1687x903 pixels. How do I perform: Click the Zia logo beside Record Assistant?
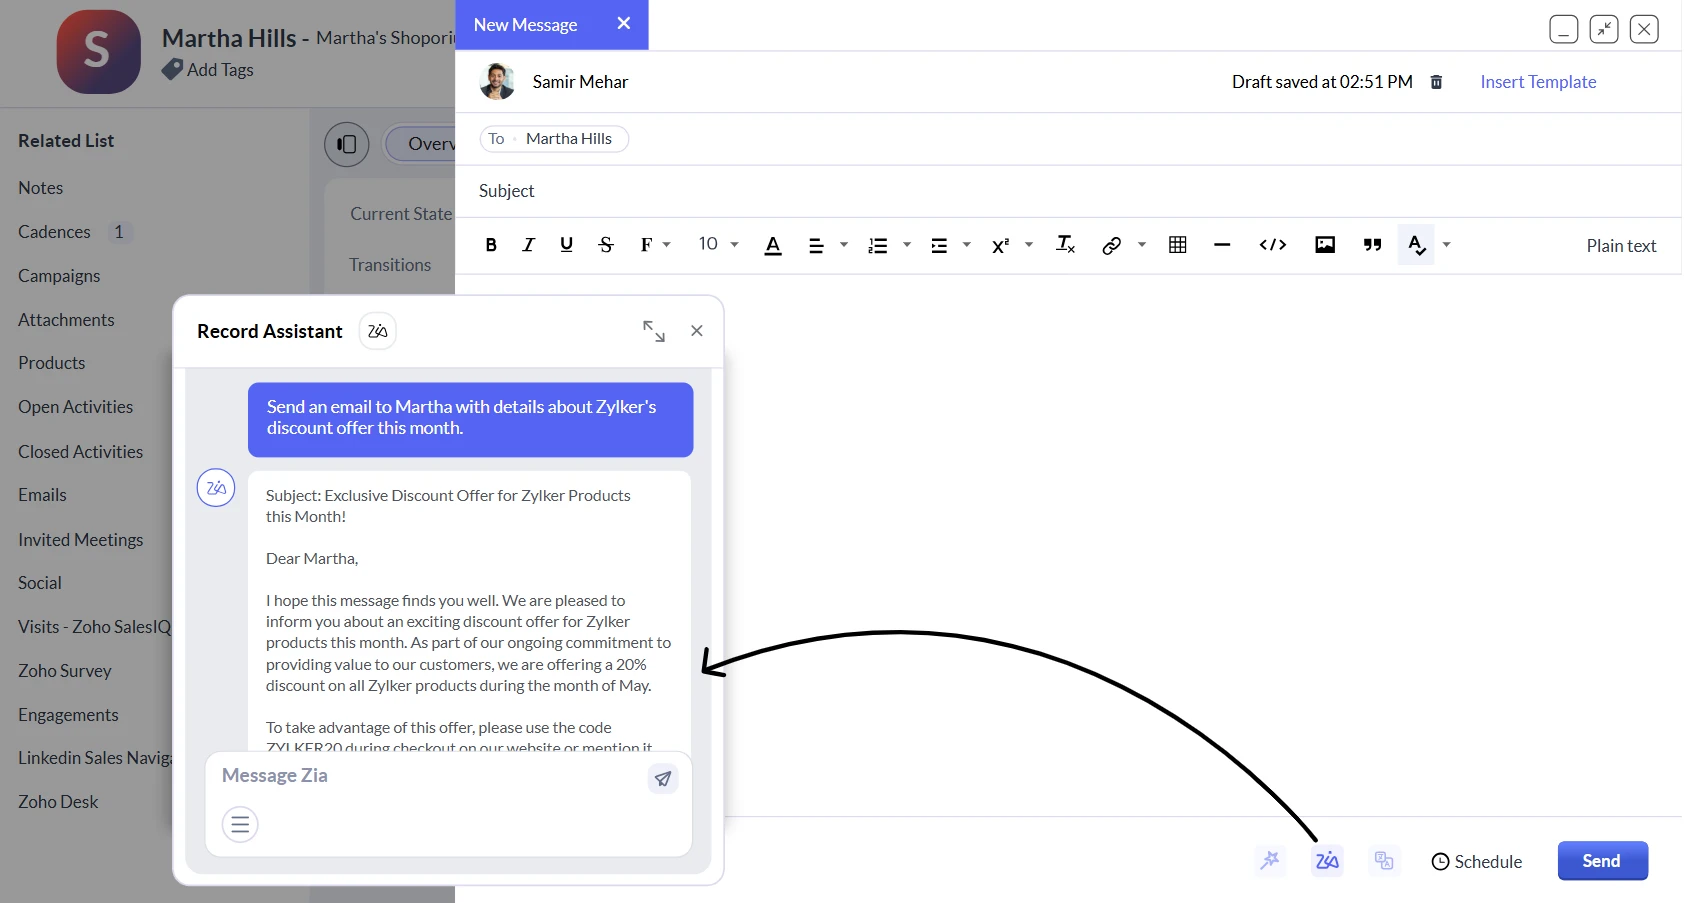point(378,331)
